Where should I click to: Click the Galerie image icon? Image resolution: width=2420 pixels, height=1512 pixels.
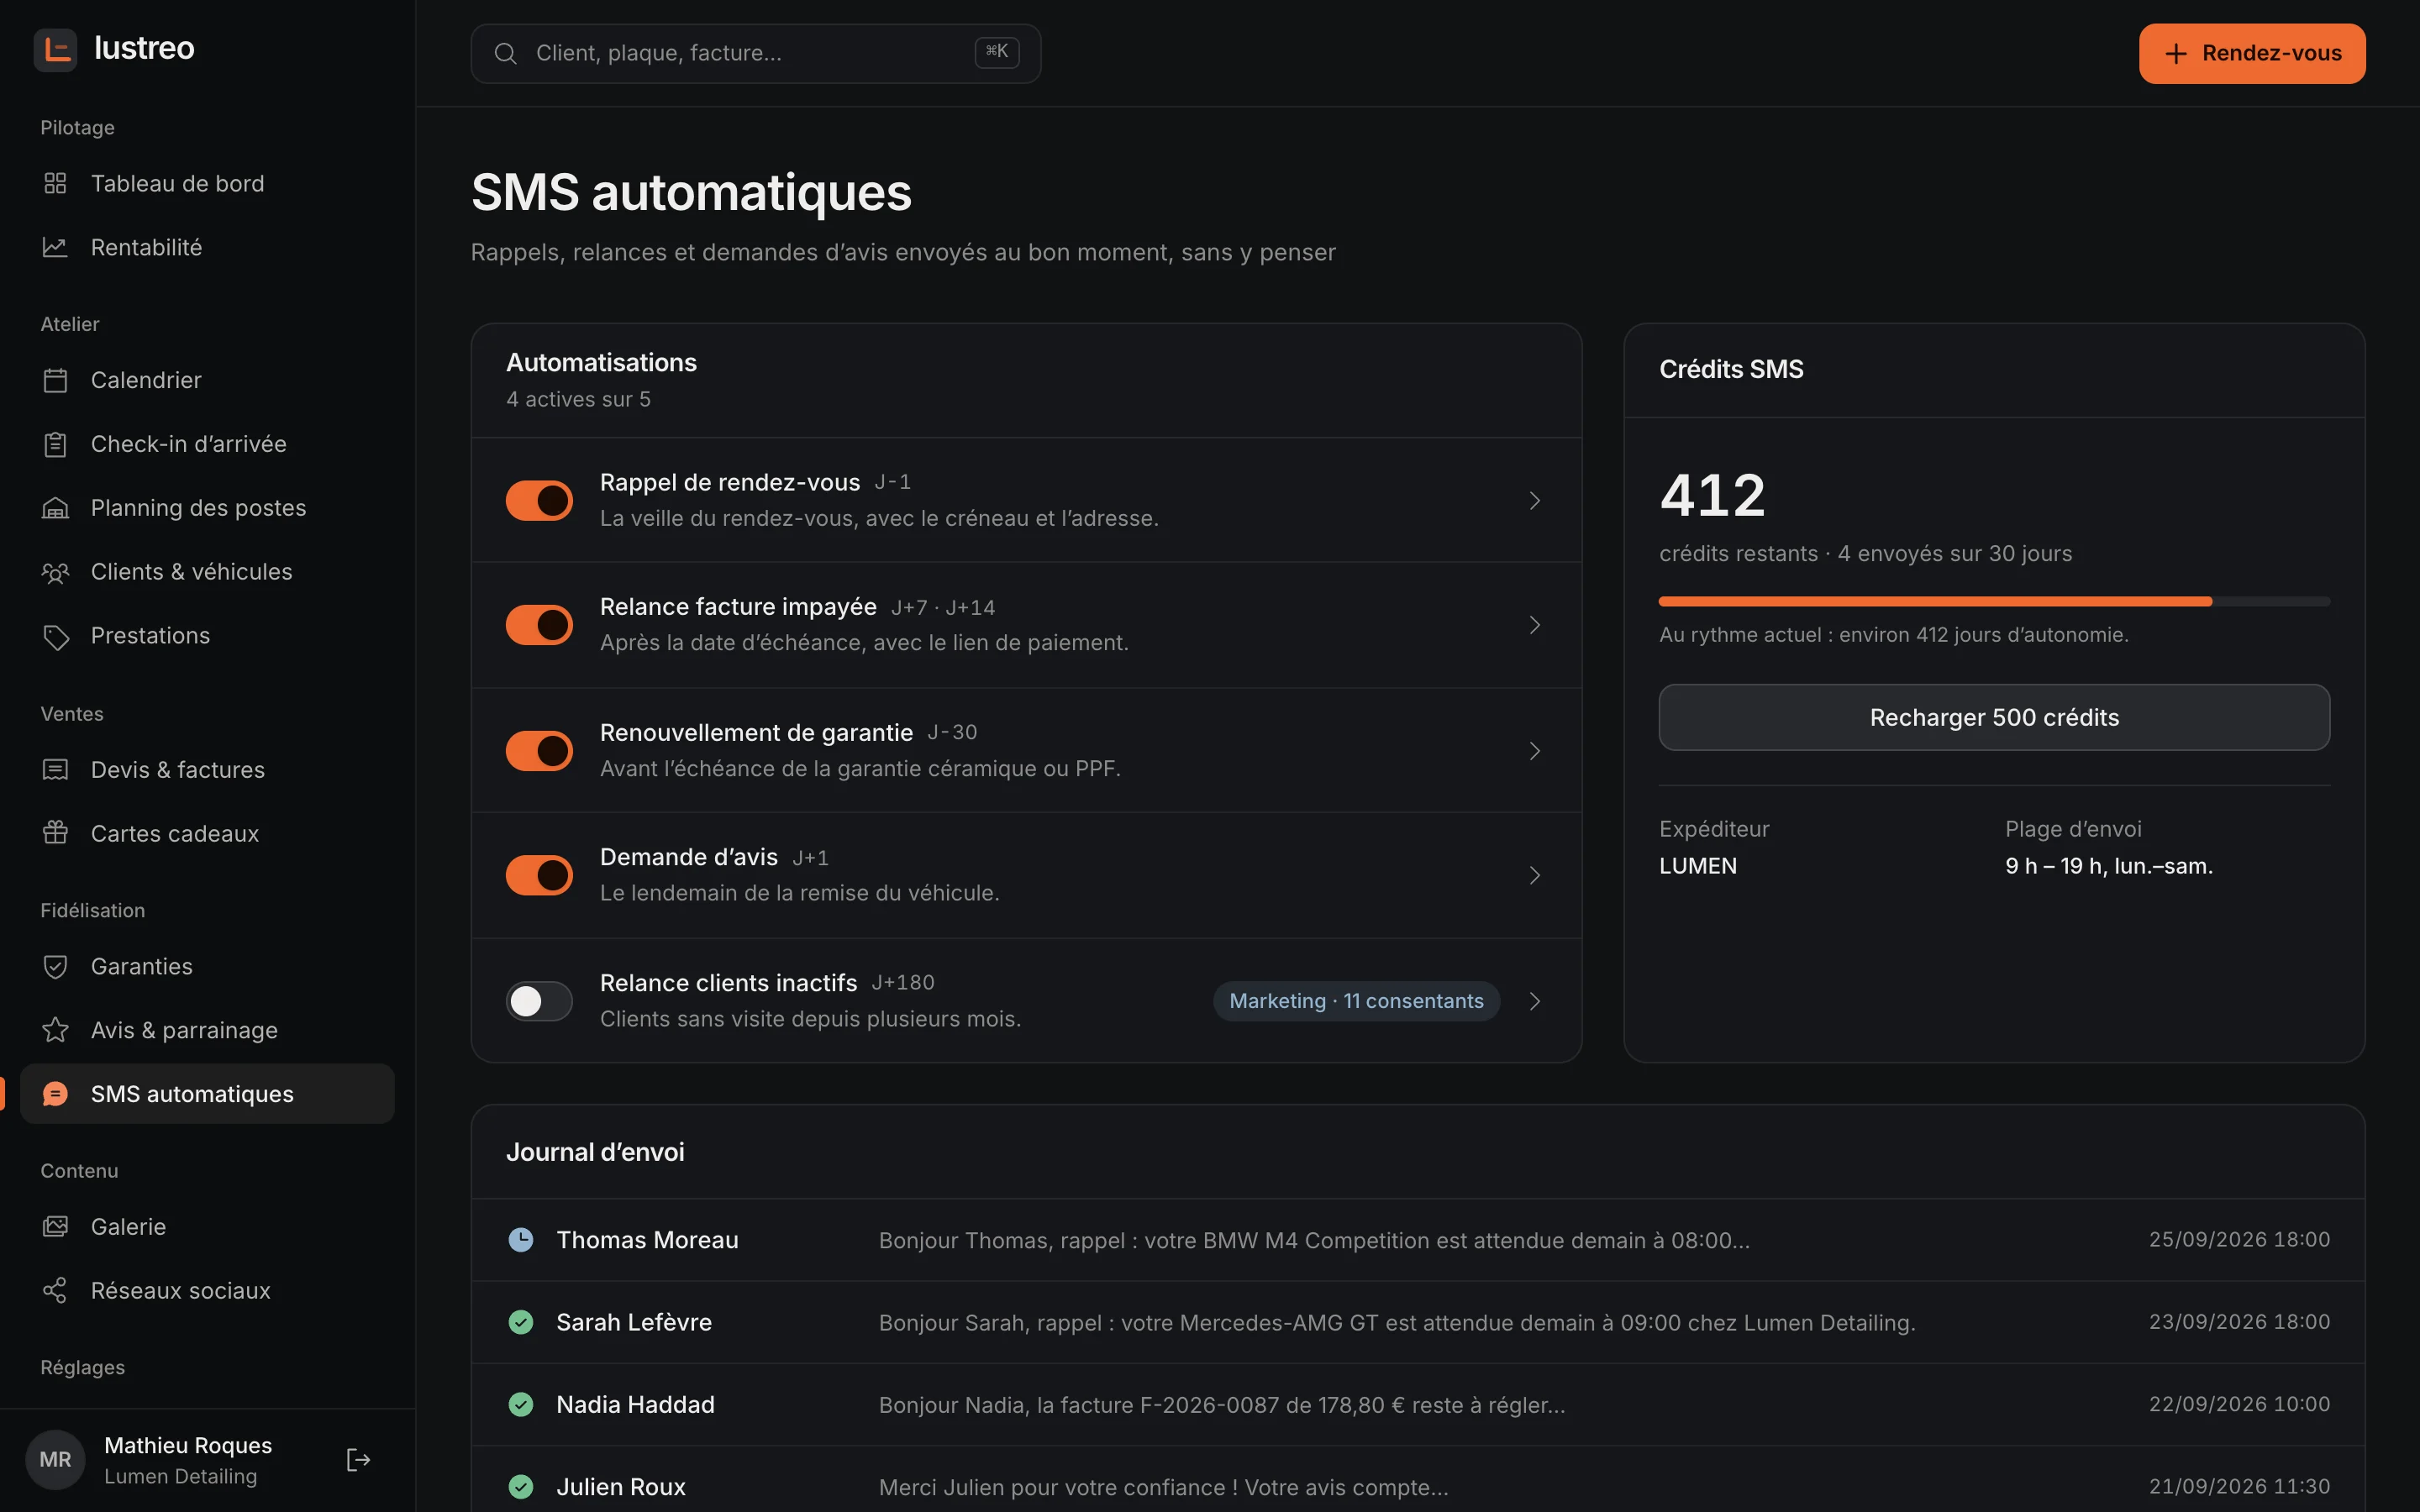(x=55, y=1227)
